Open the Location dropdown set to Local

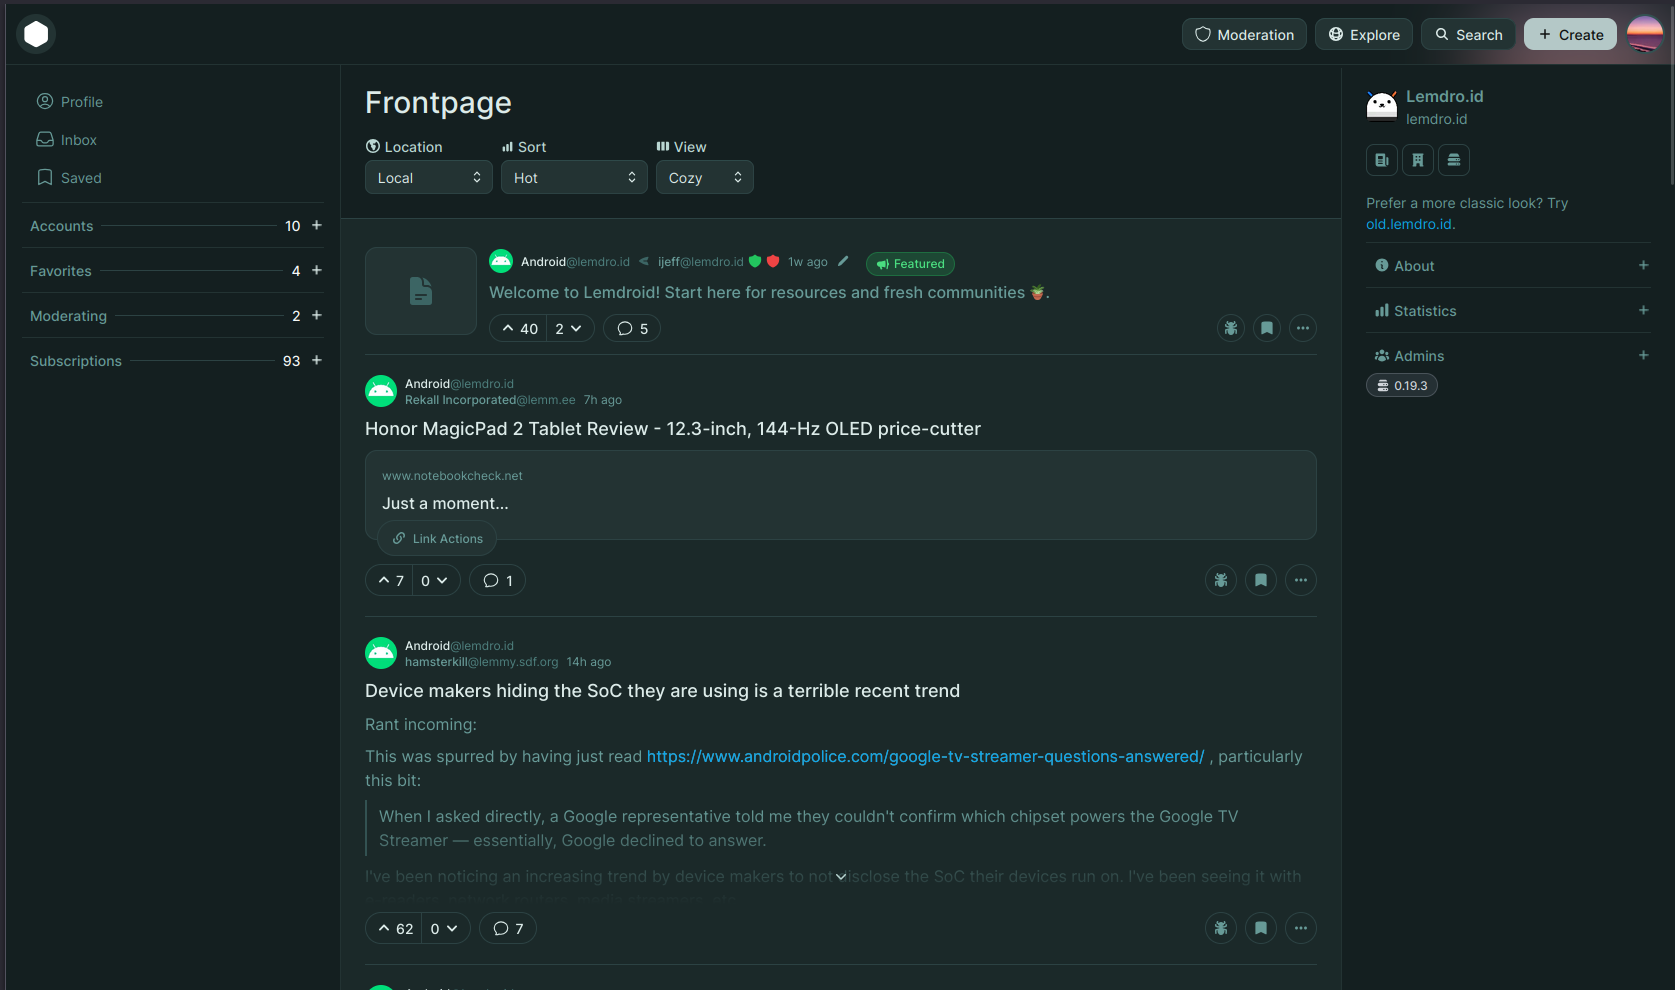[428, 177]
